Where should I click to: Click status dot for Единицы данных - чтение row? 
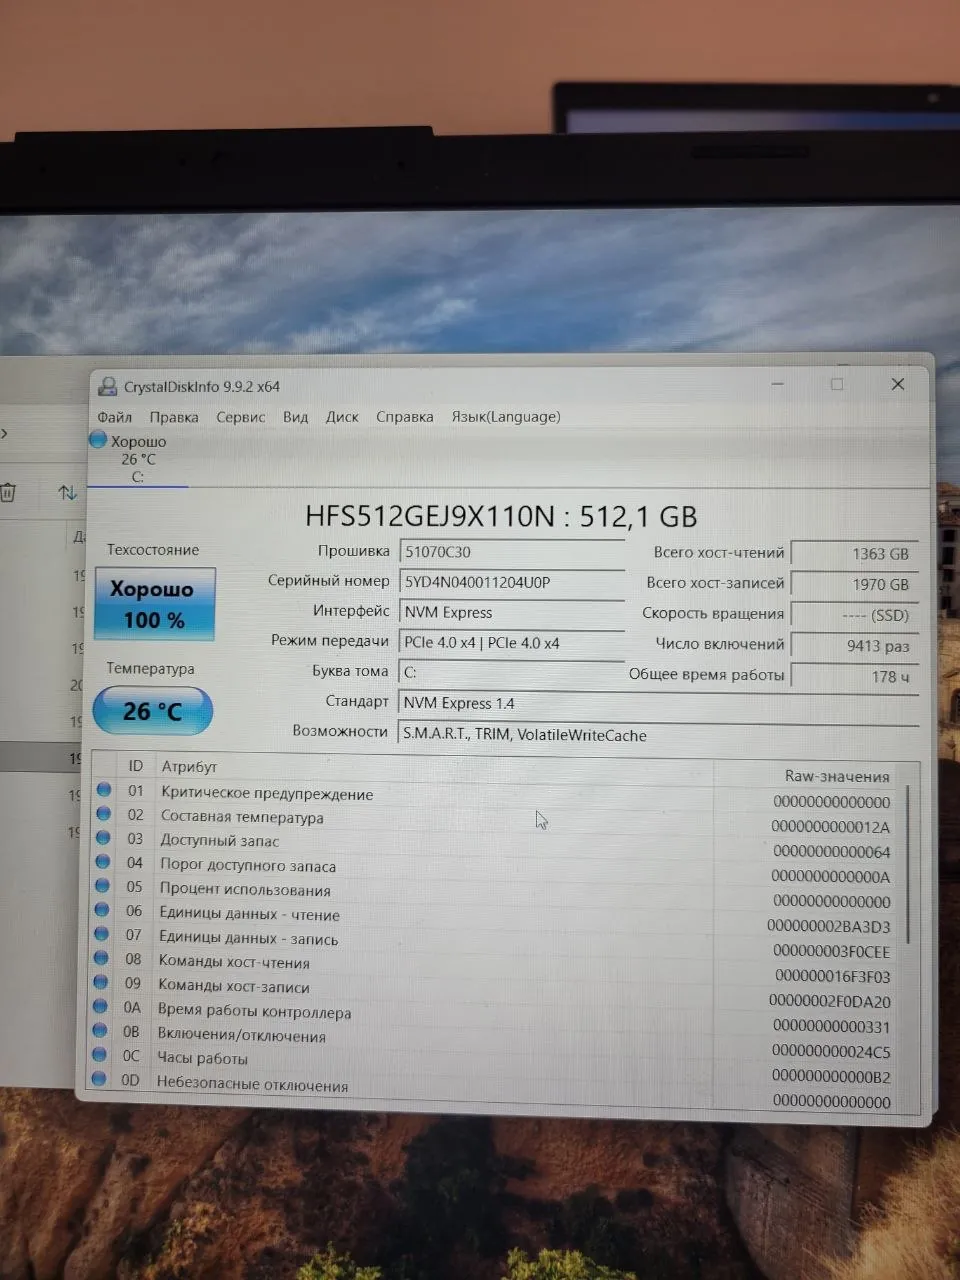click(x=101, y=909)
